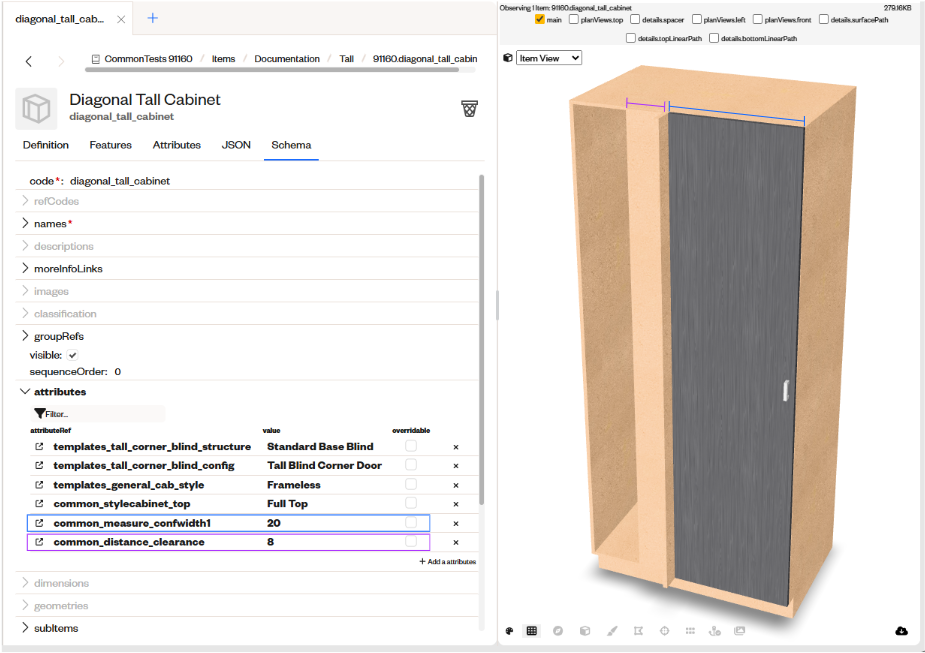This screenshot has height=653, width=925.
Task: Toggle the grid table icon in viewer toolbar
Action: [x=532, y=631]
